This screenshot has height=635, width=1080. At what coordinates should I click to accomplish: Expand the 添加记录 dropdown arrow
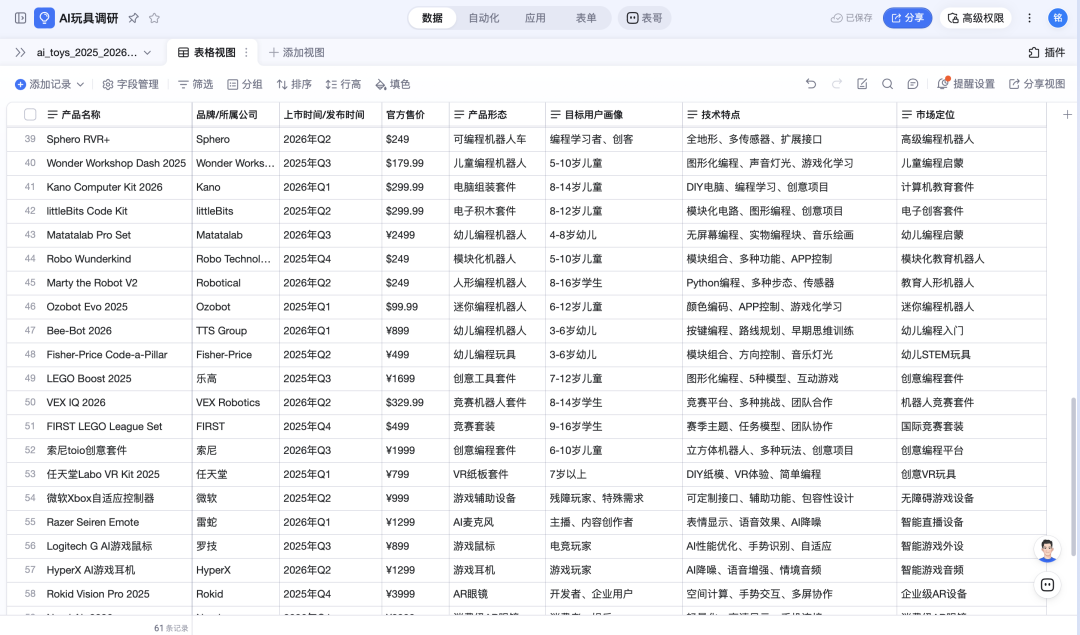[x=81, y=84]
